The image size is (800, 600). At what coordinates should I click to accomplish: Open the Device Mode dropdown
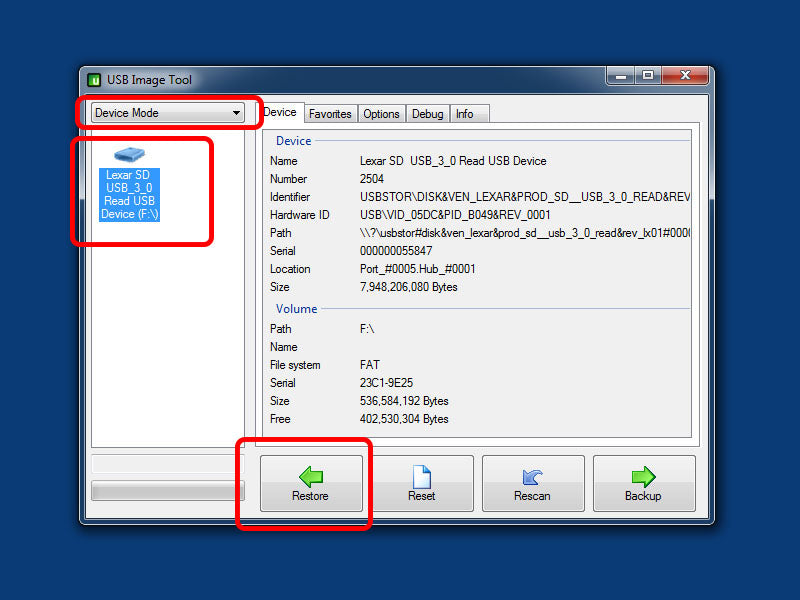[x=168, y=113]
